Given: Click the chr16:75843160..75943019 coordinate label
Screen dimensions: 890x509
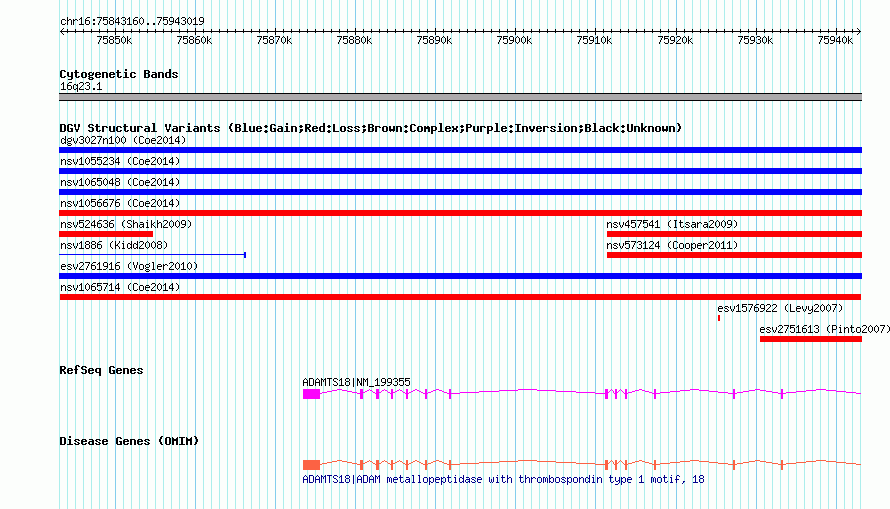Looking at the screenshot, I should [x=132, y=21].
